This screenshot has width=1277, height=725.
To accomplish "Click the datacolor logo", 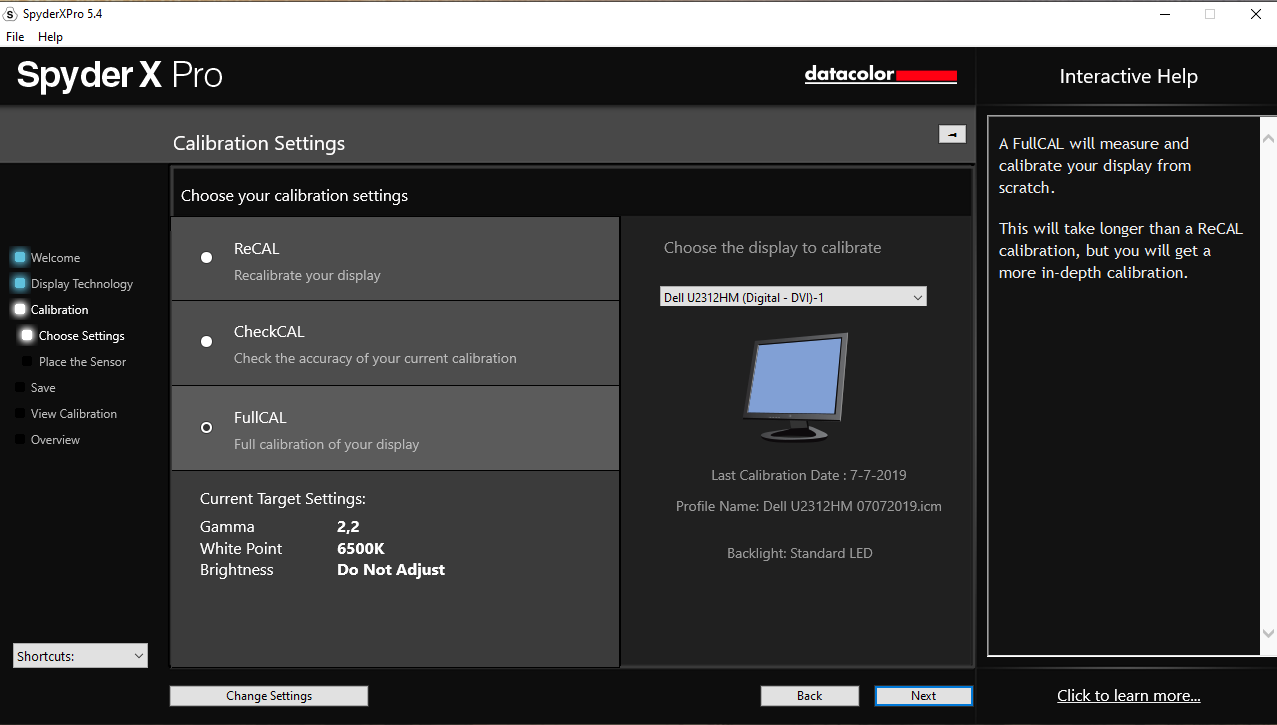I will [x=881, y=75].
